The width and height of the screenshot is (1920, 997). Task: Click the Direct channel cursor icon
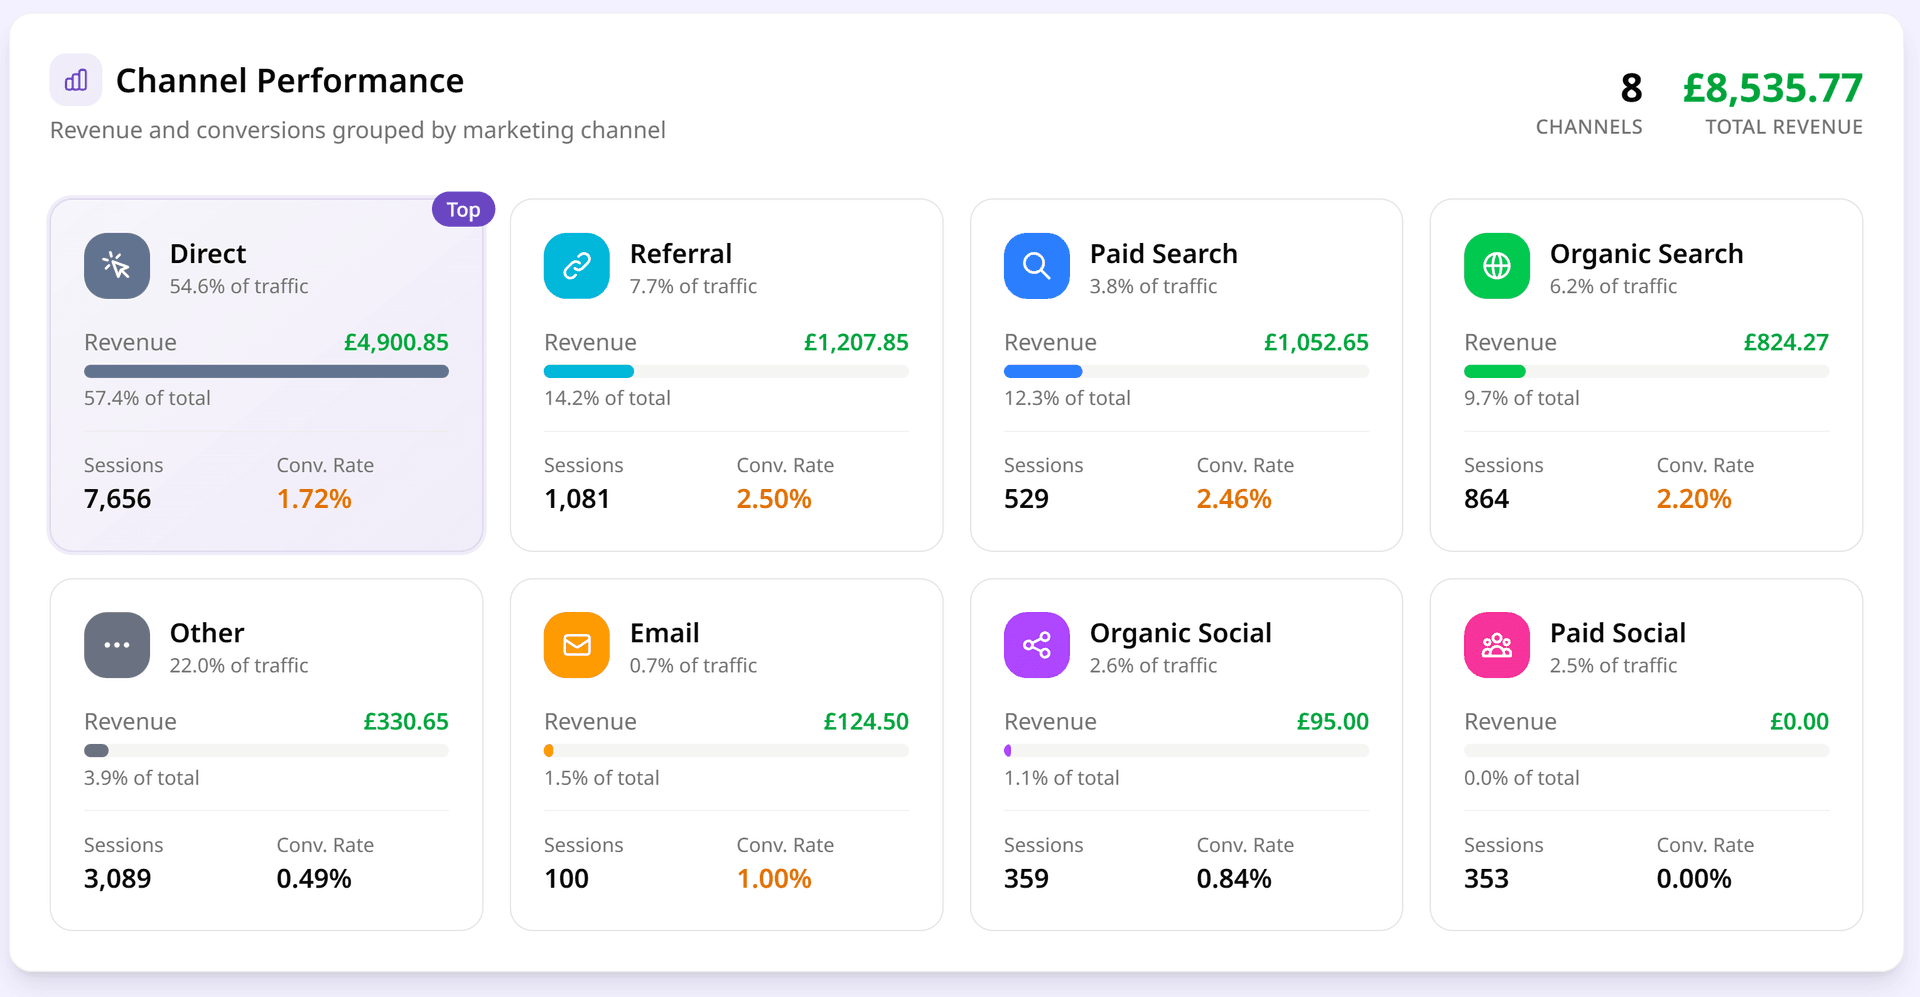pos(117,266)
